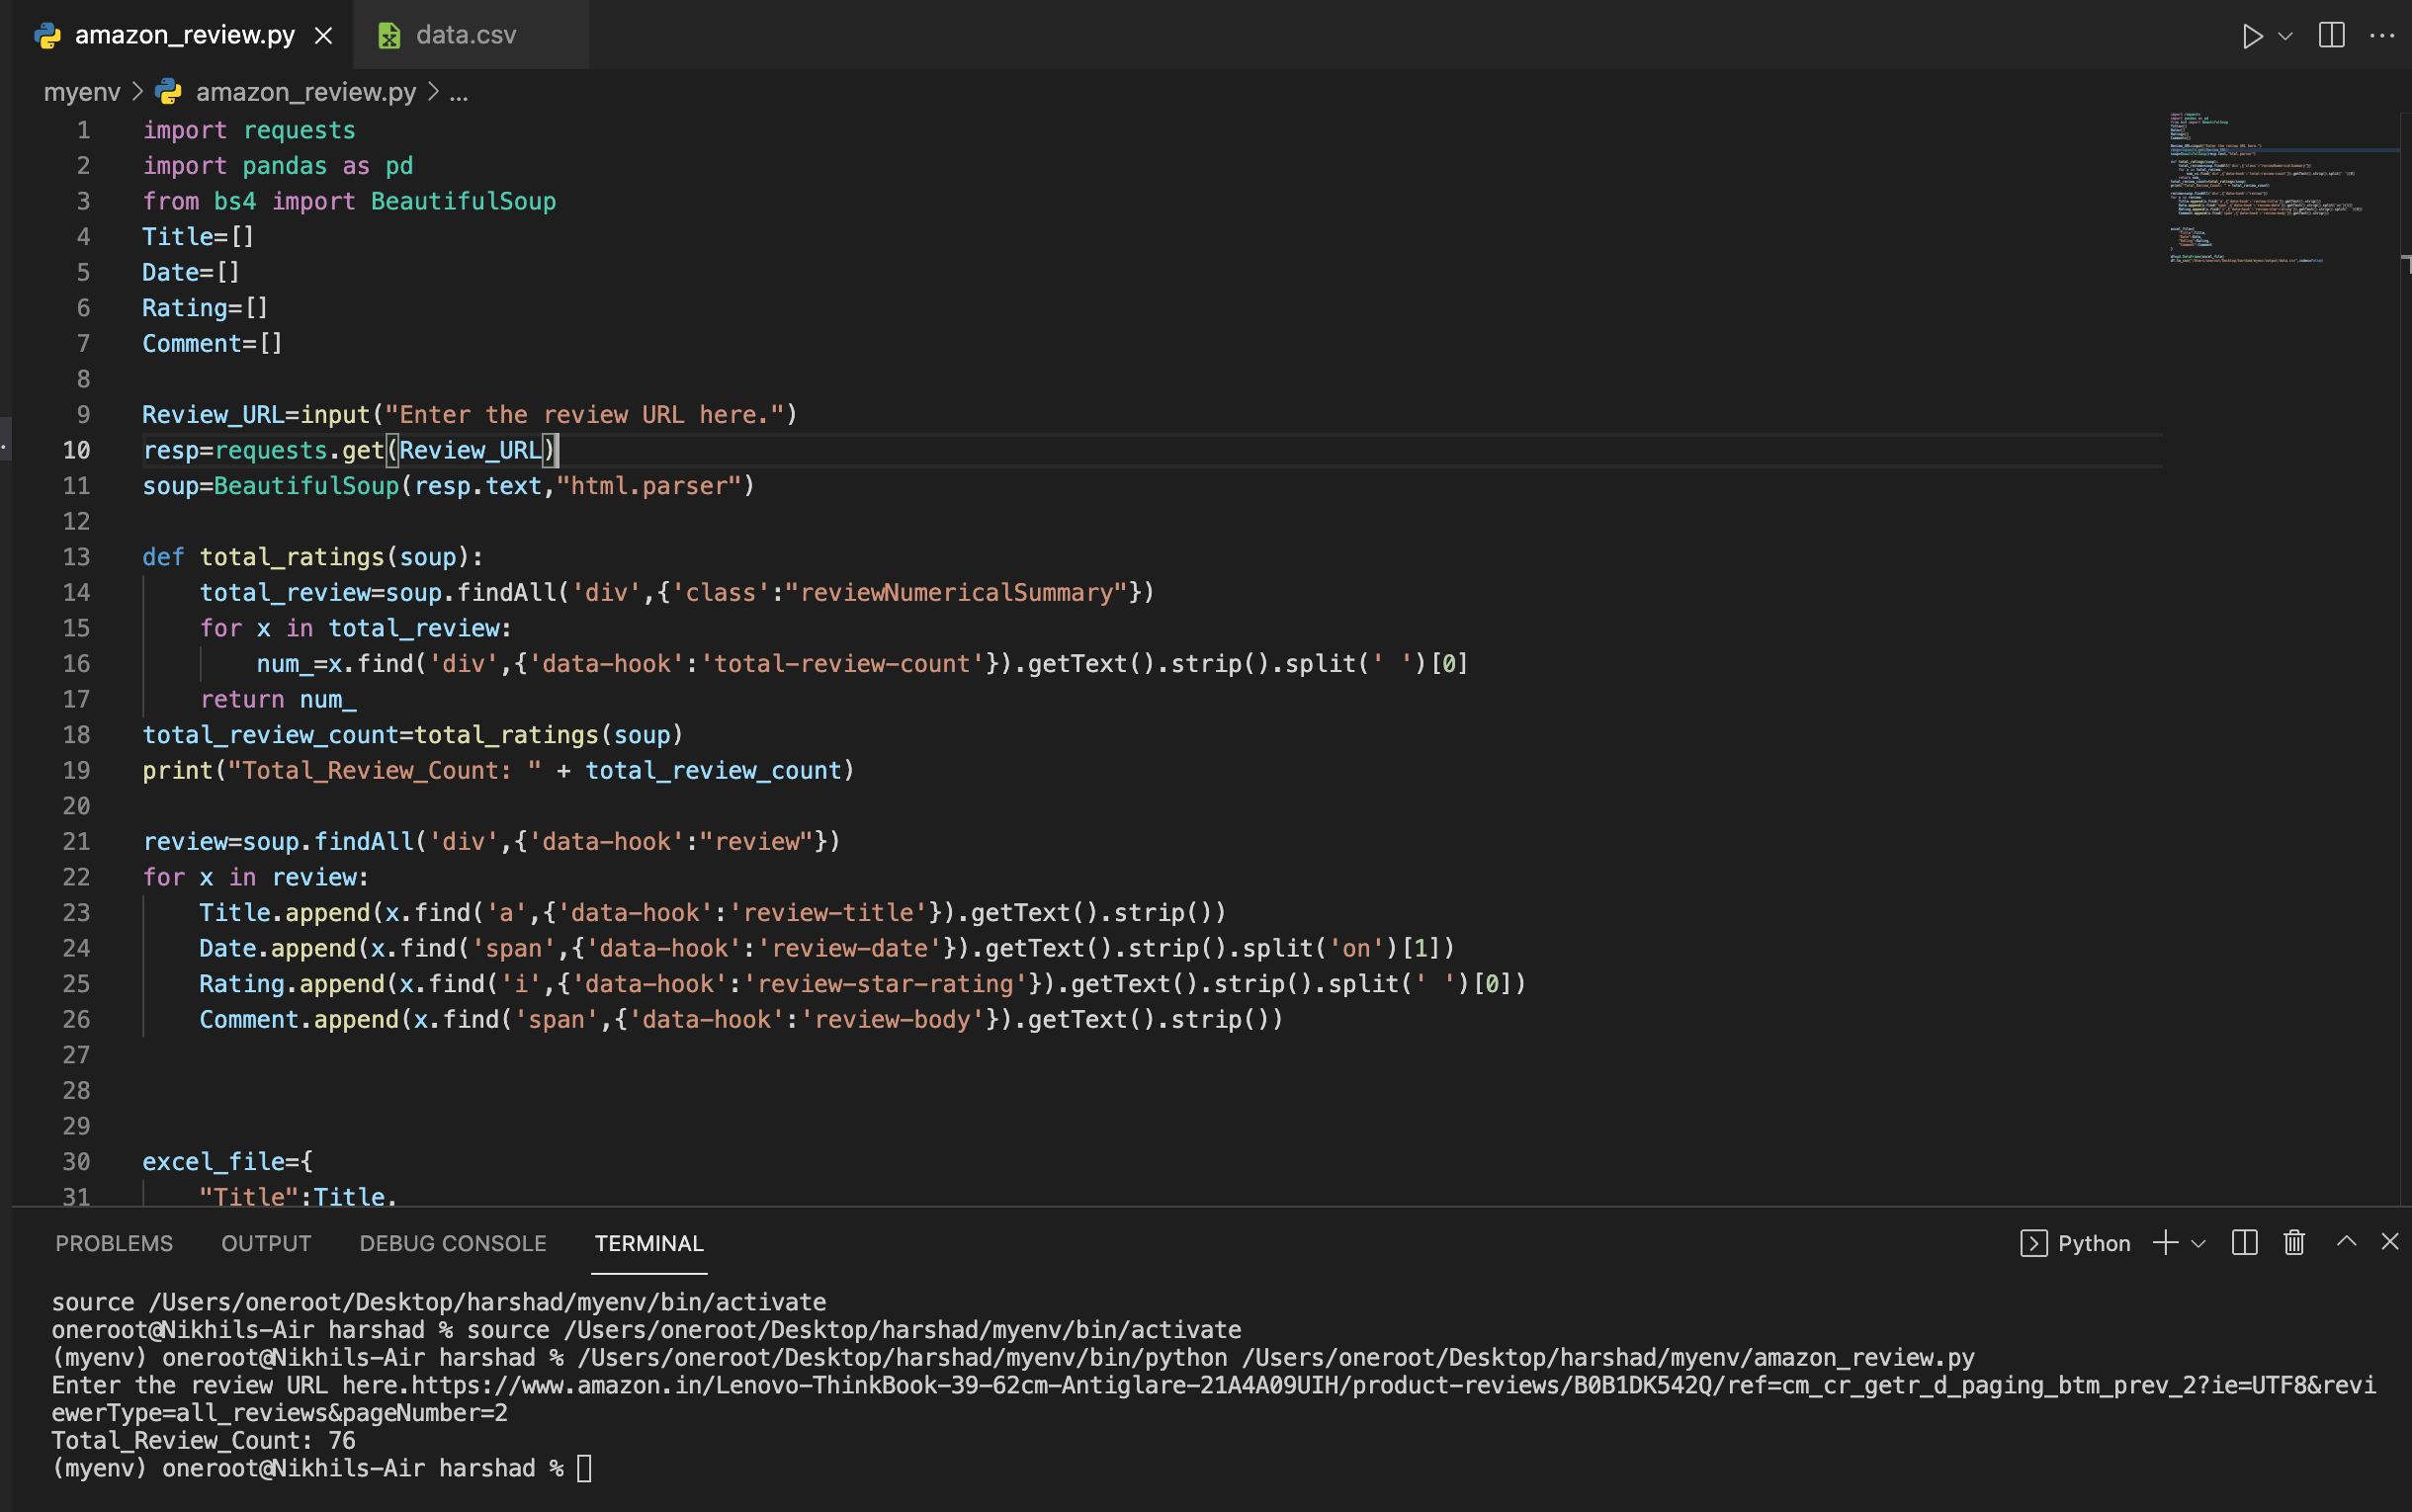Click 'for x in review:' line
Viewport: 2412px width, 1512px height.
click(256, 877)
